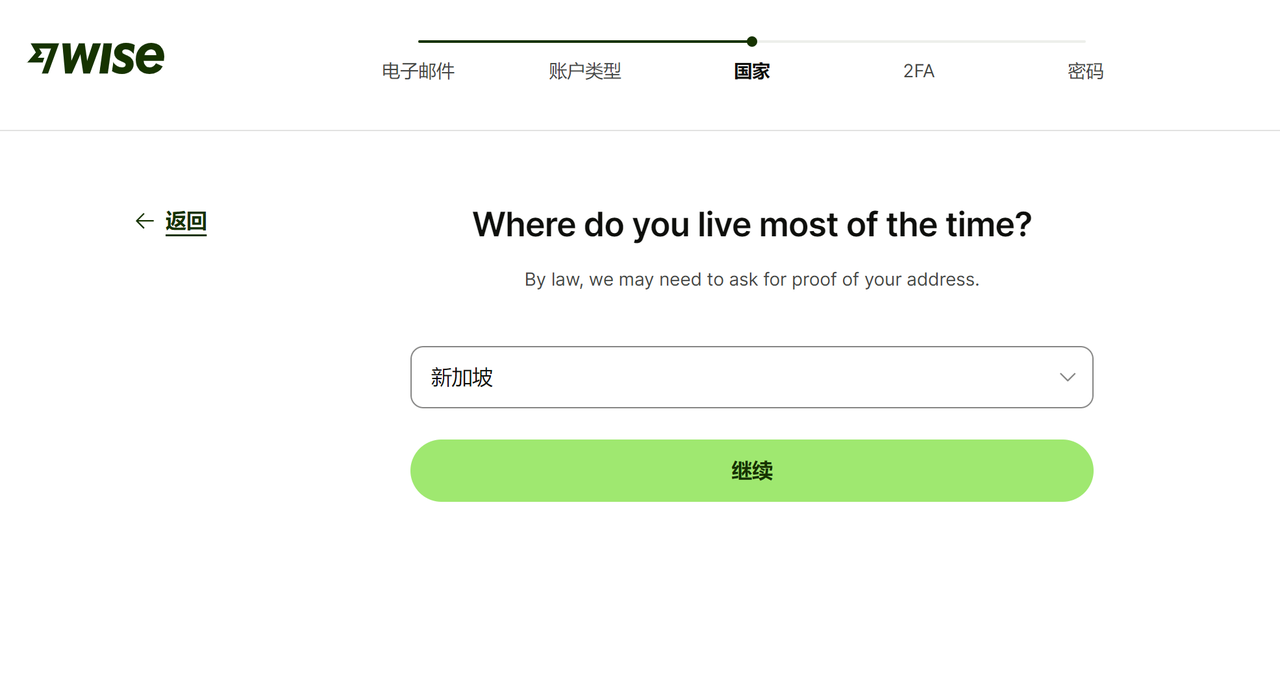The width and height of the screenshot is (1280, 681).
Task: Select the current 国家 step label
Action: 752,71
